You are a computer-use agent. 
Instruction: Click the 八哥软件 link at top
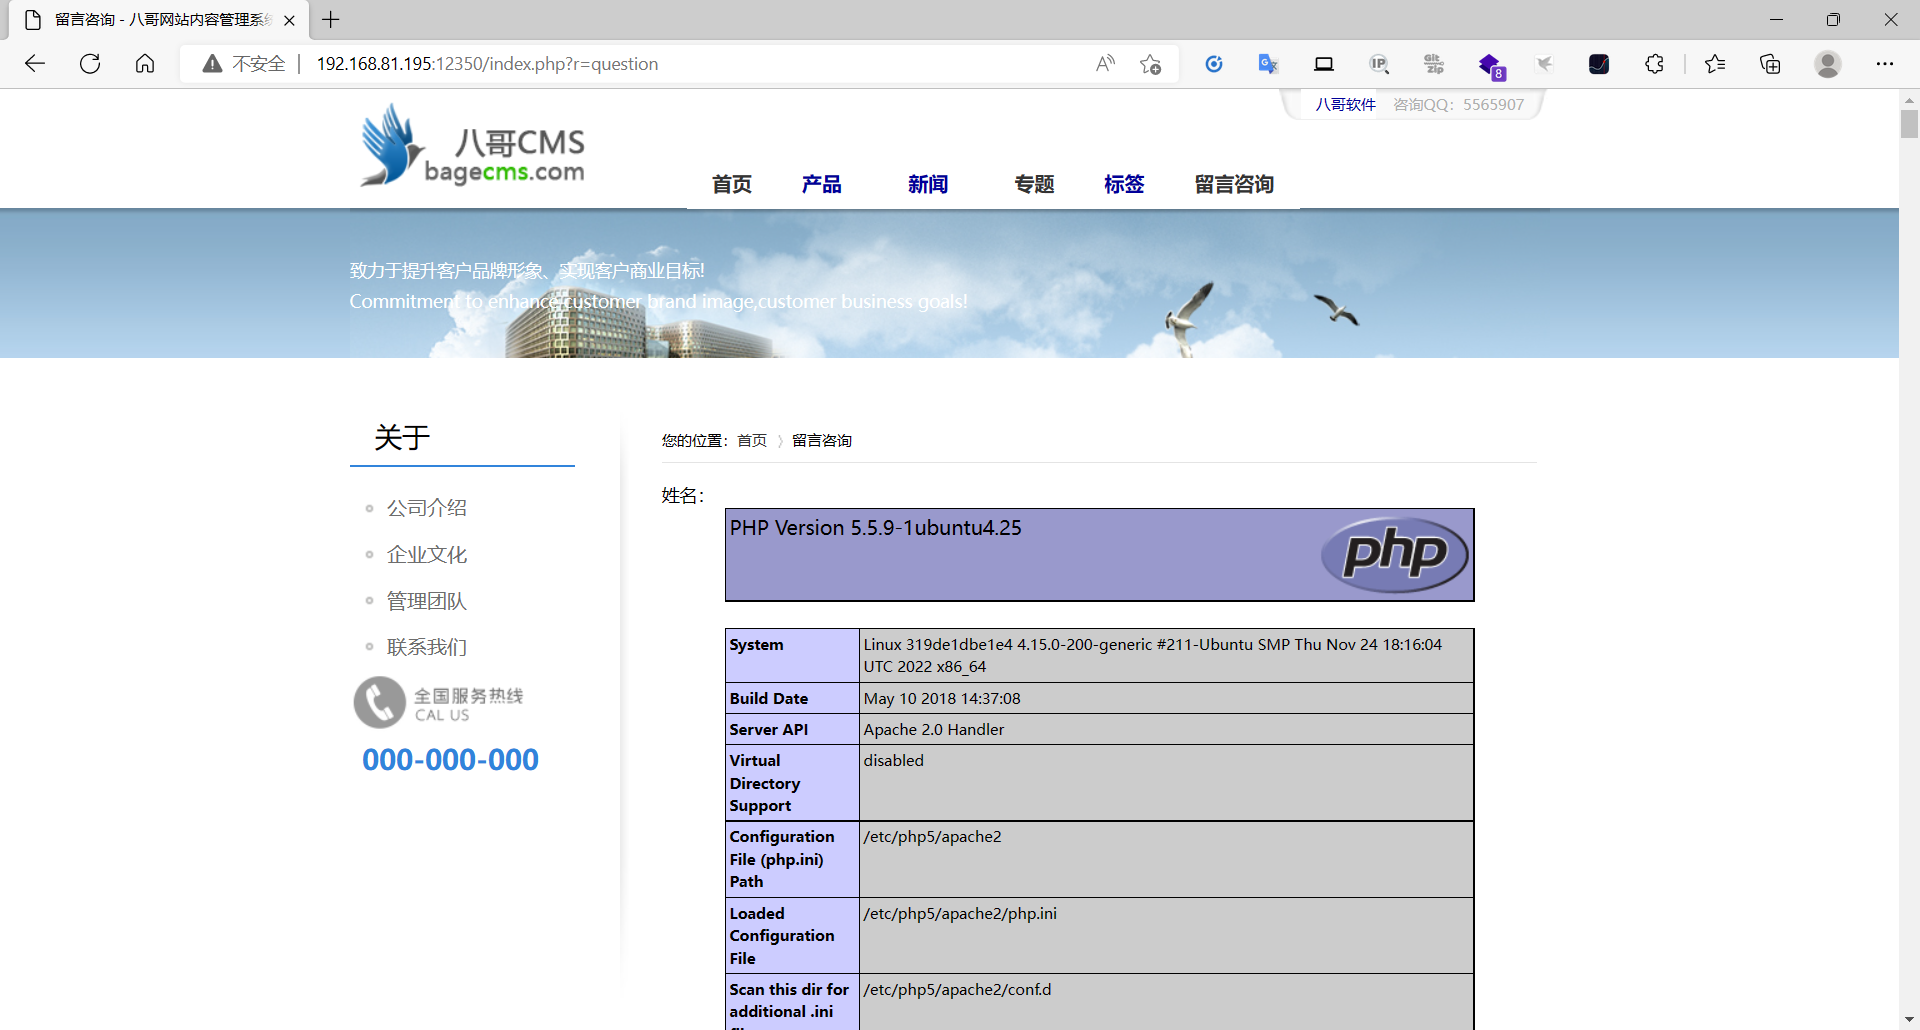pos(1345,104)
